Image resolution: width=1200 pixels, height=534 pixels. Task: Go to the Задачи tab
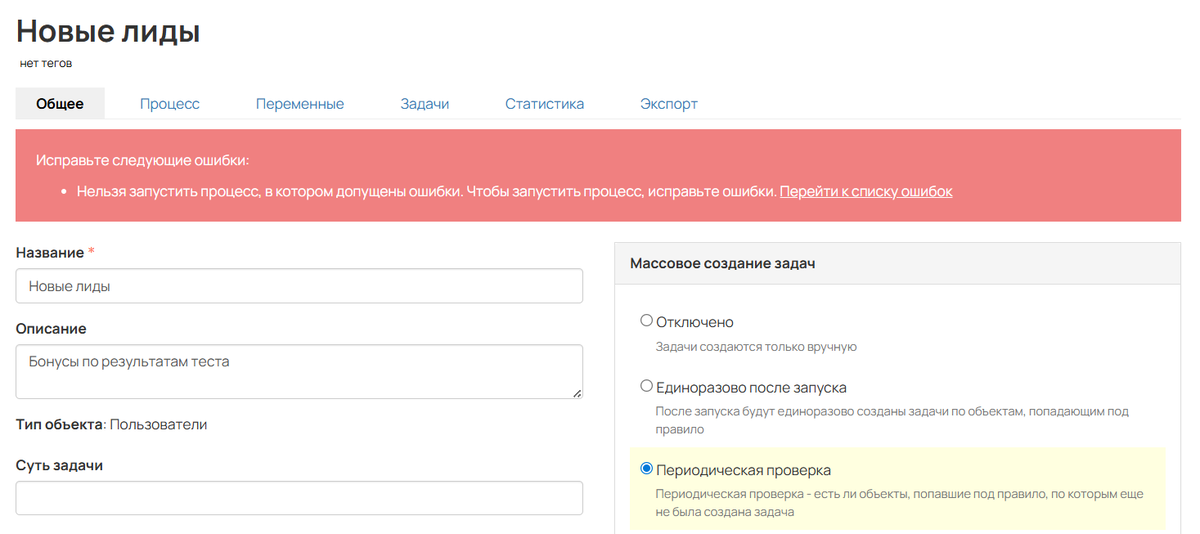(425, 104)
